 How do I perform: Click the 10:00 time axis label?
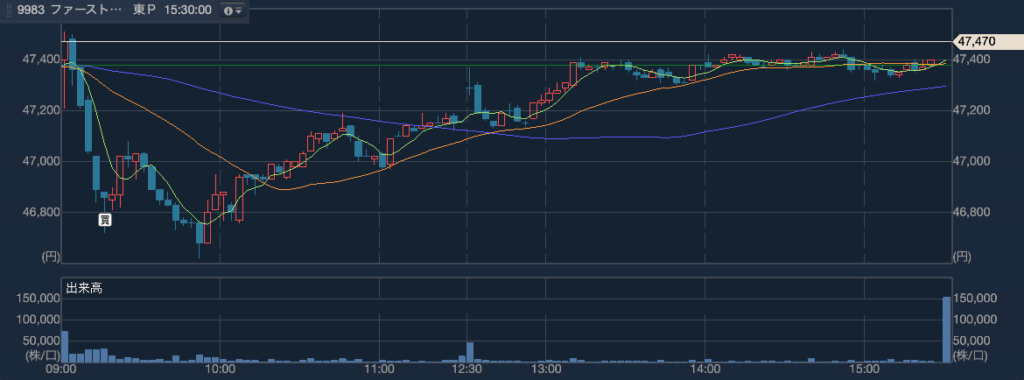click(x=220, y=370)
